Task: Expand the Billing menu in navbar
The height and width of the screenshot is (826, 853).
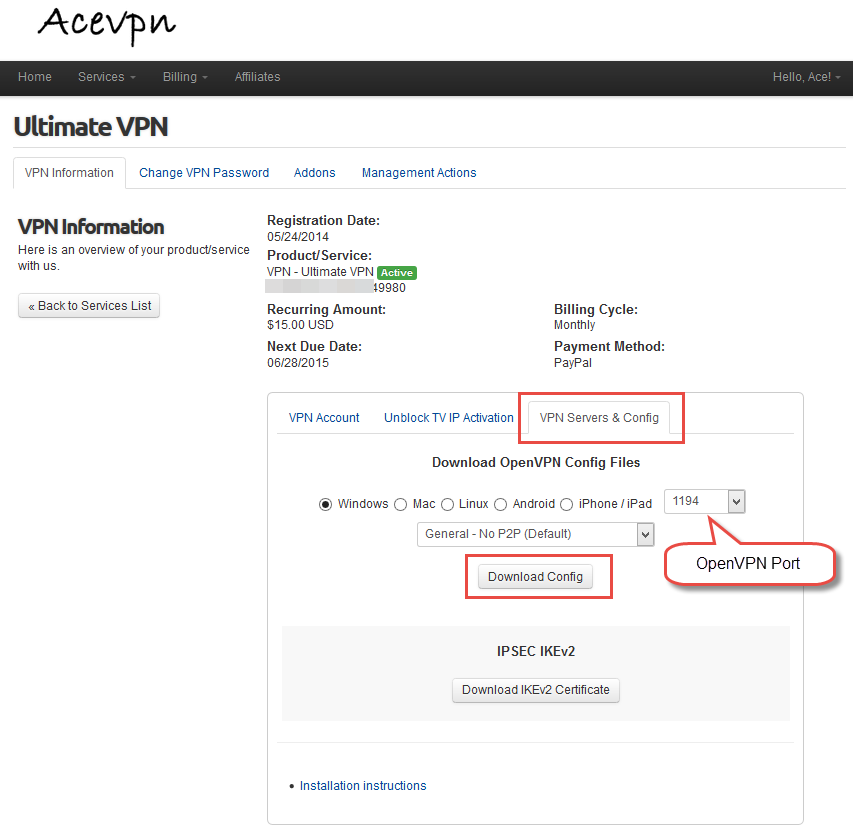Action: pos(185,77)
